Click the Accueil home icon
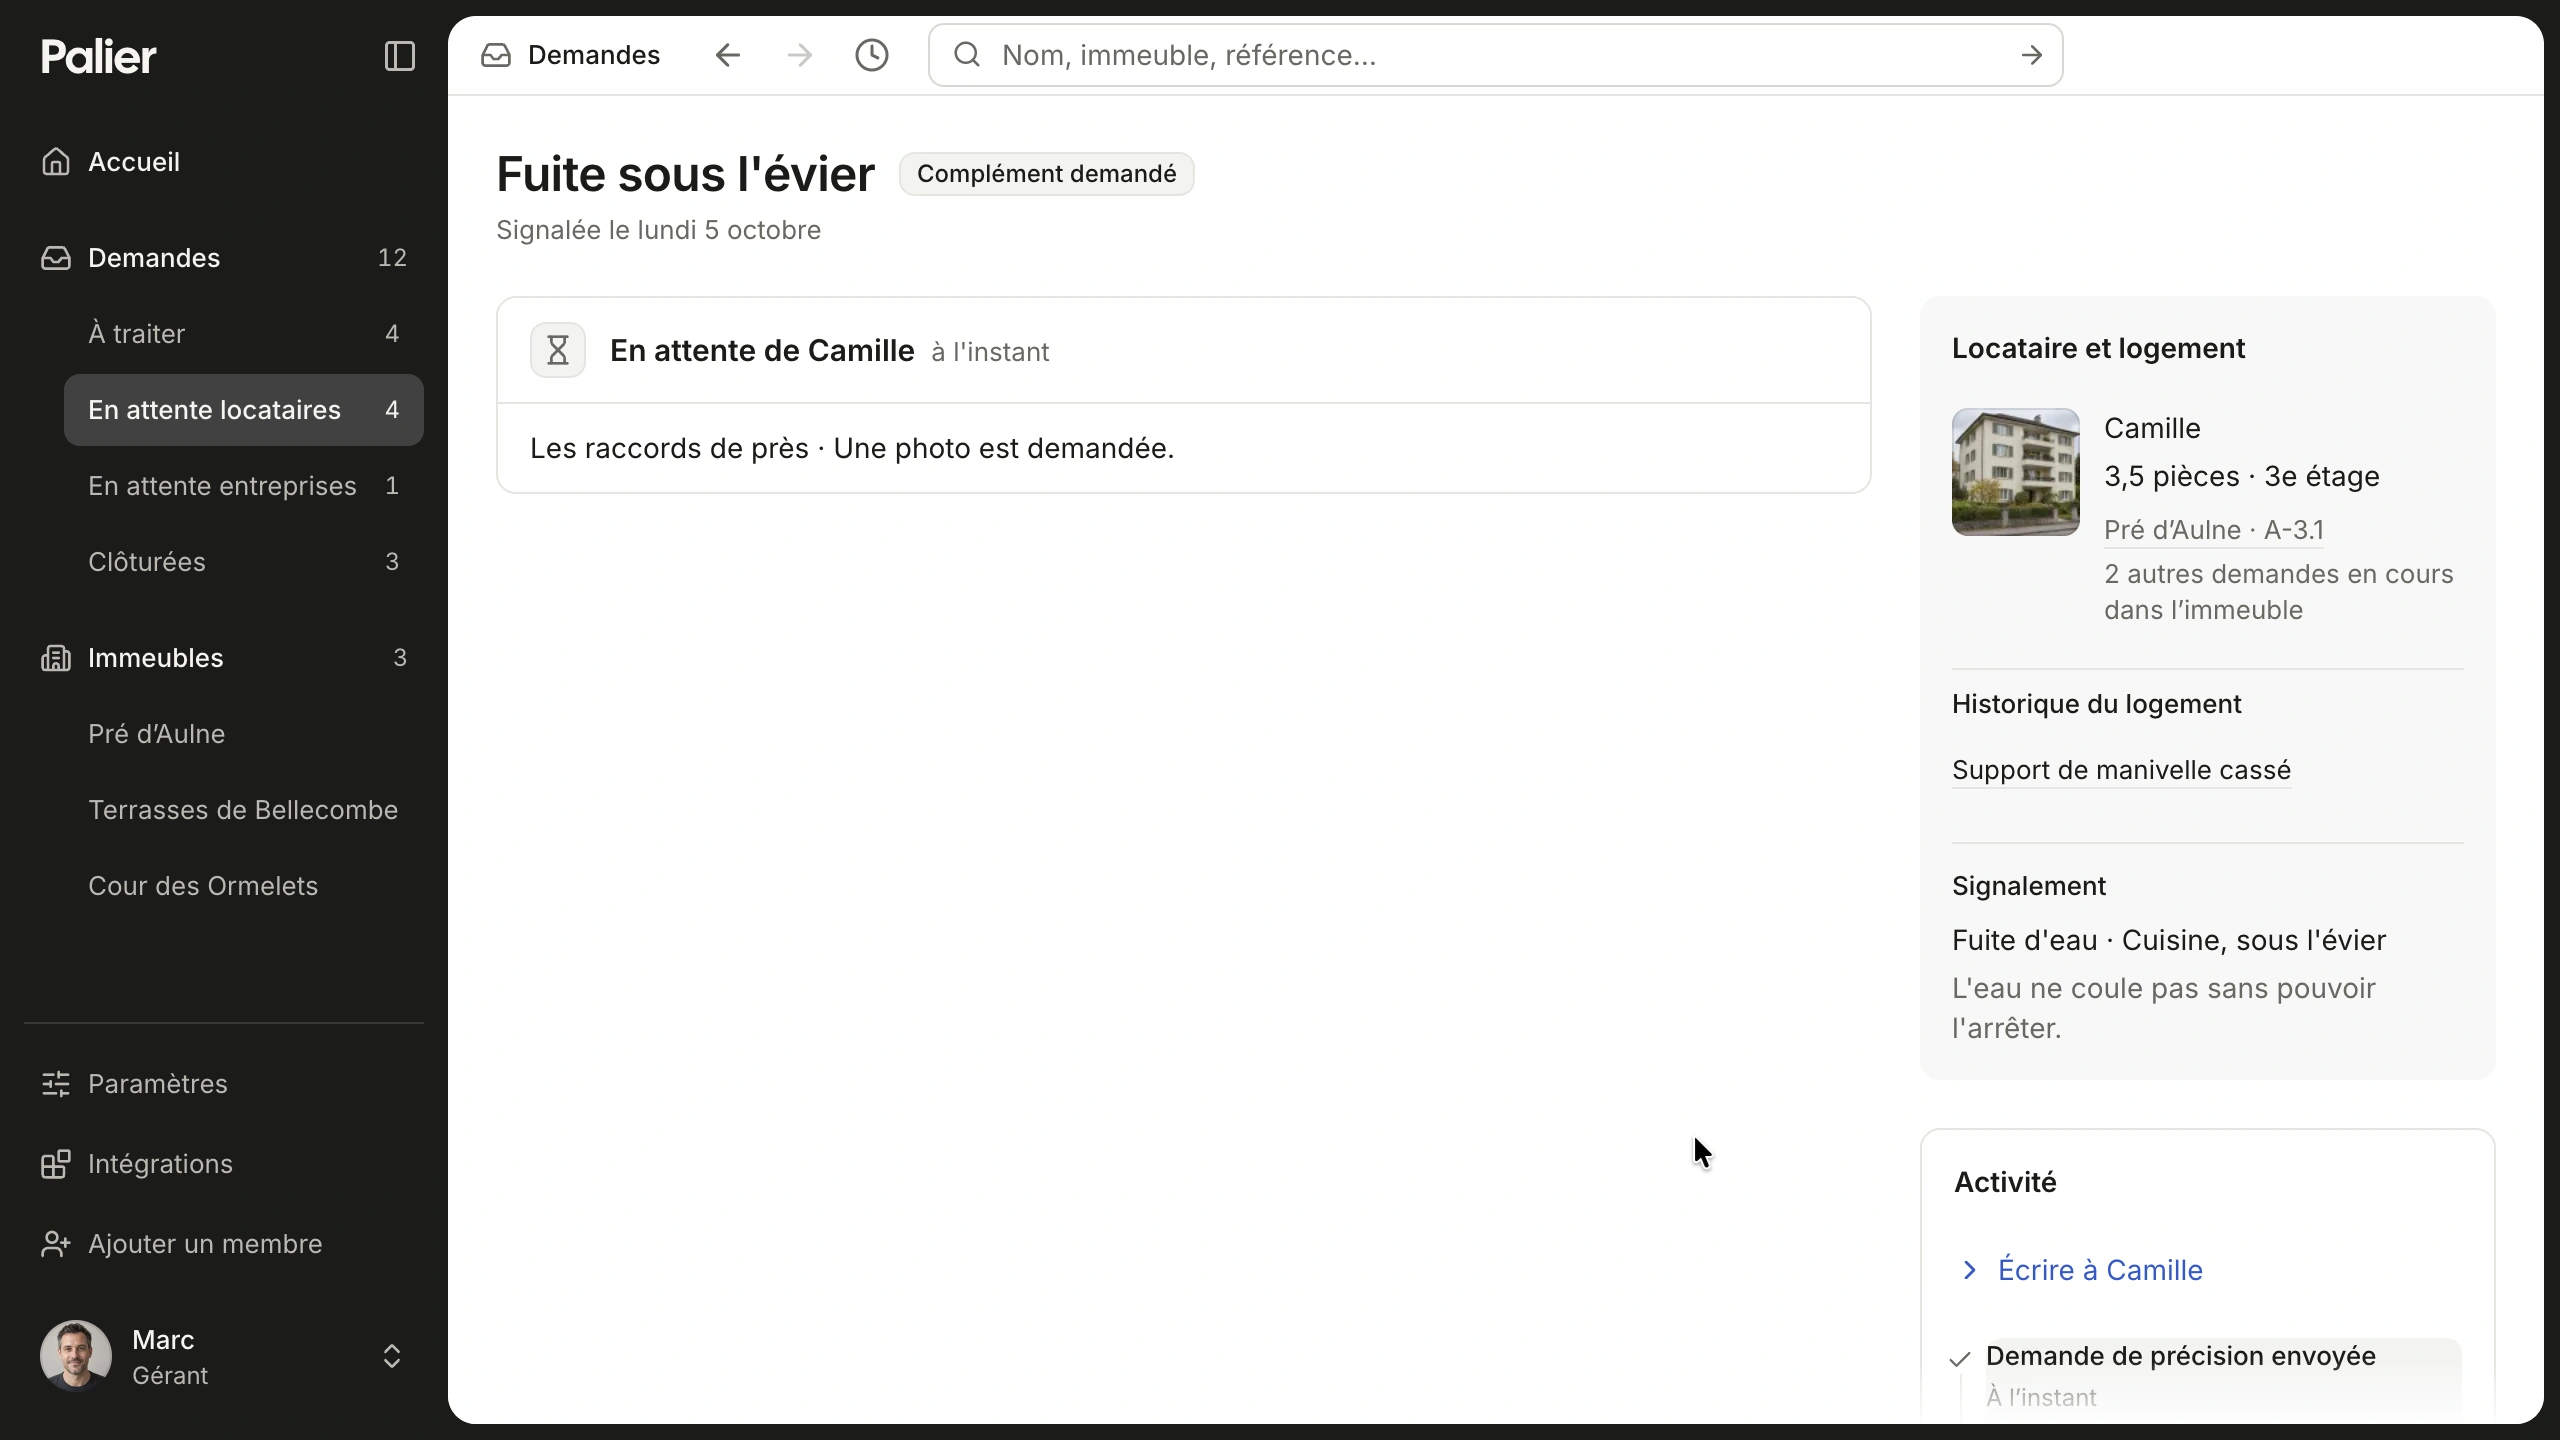 (x=56, y=161)
